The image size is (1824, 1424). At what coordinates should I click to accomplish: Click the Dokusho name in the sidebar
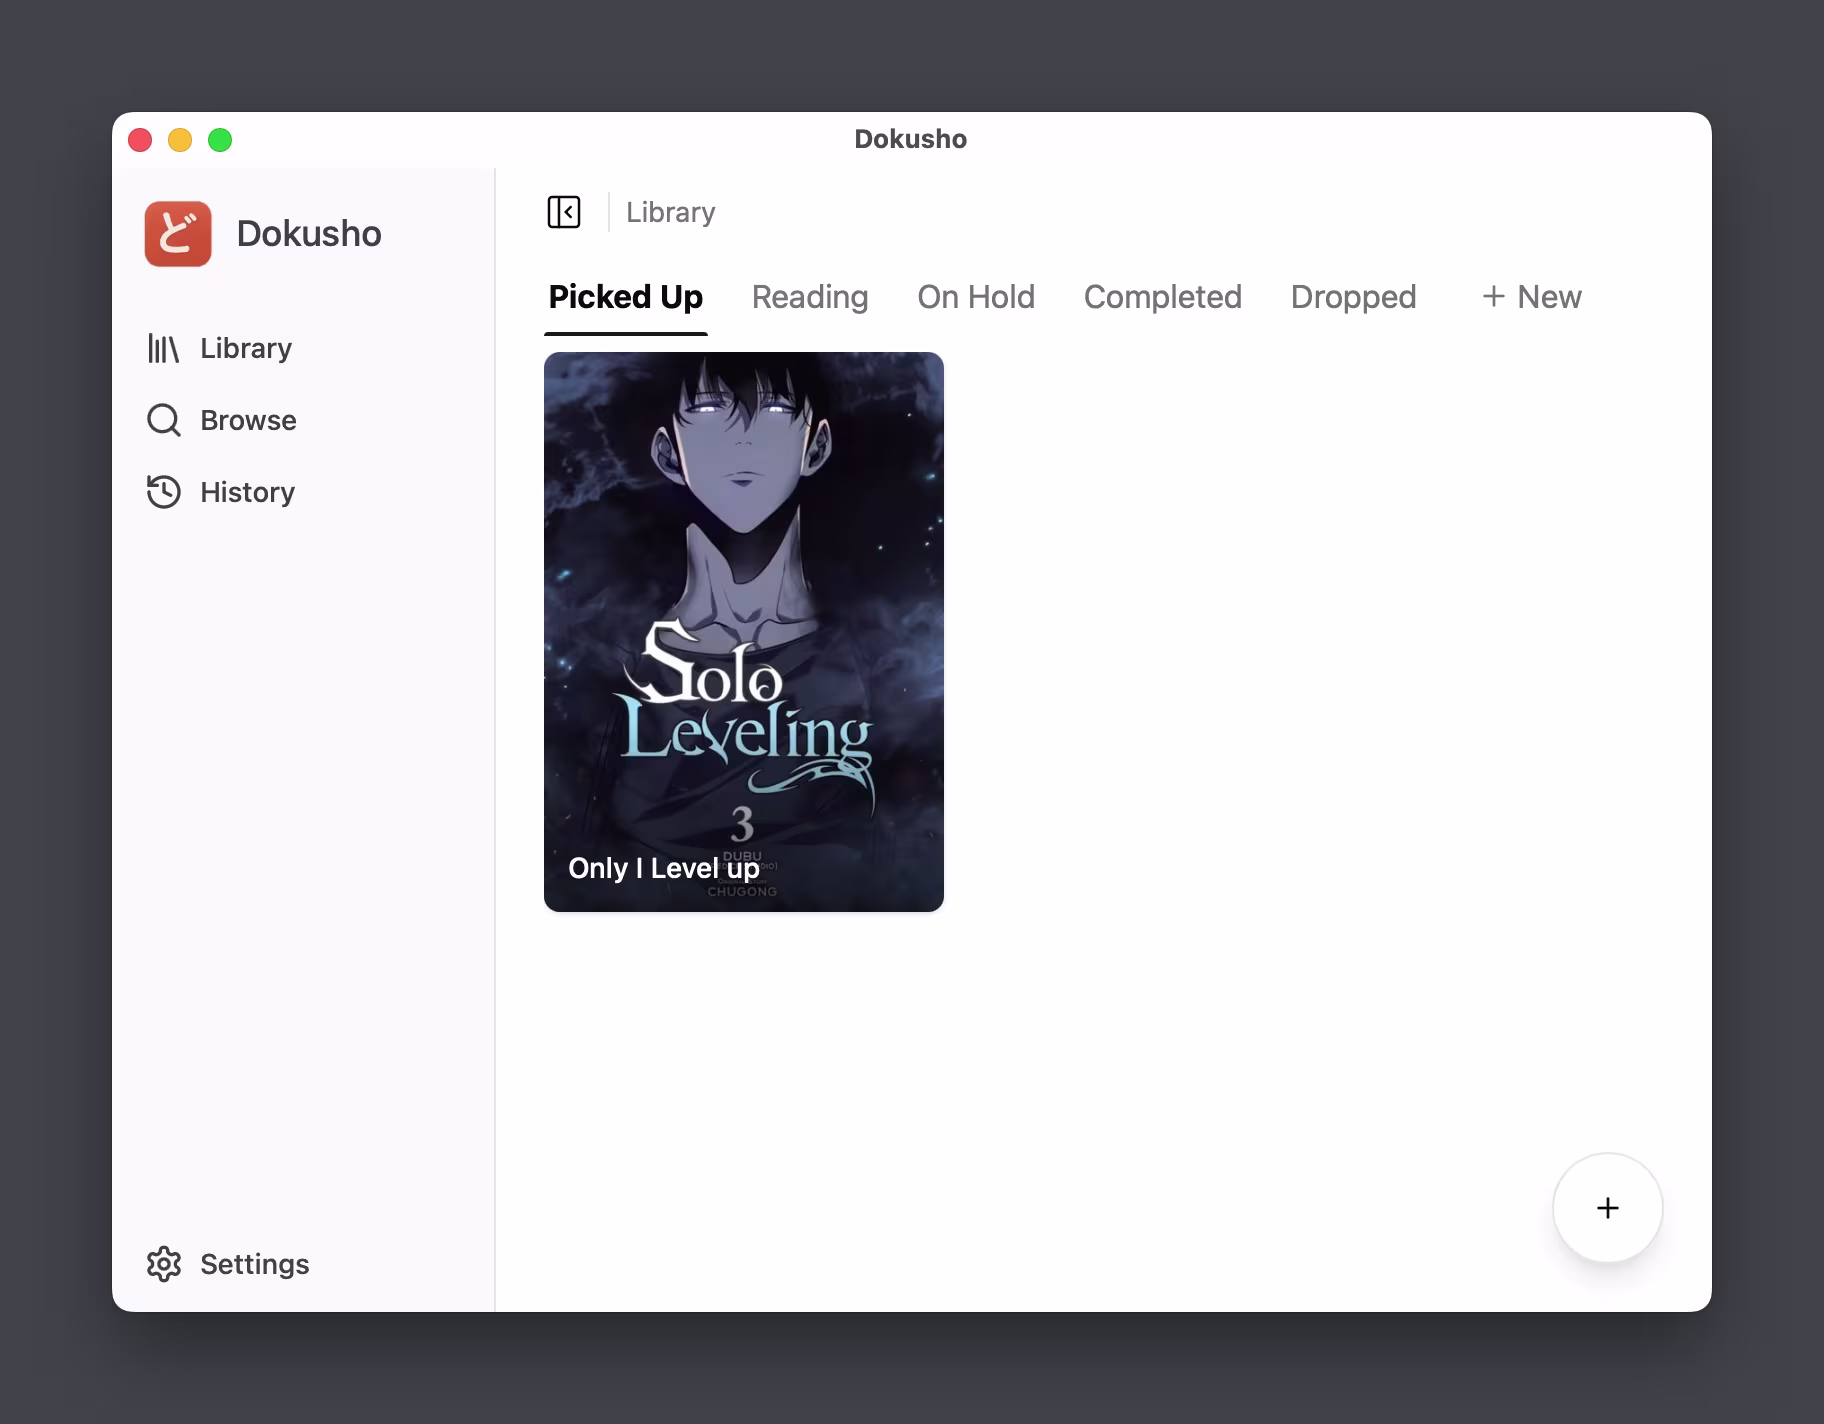click(309, 233)
